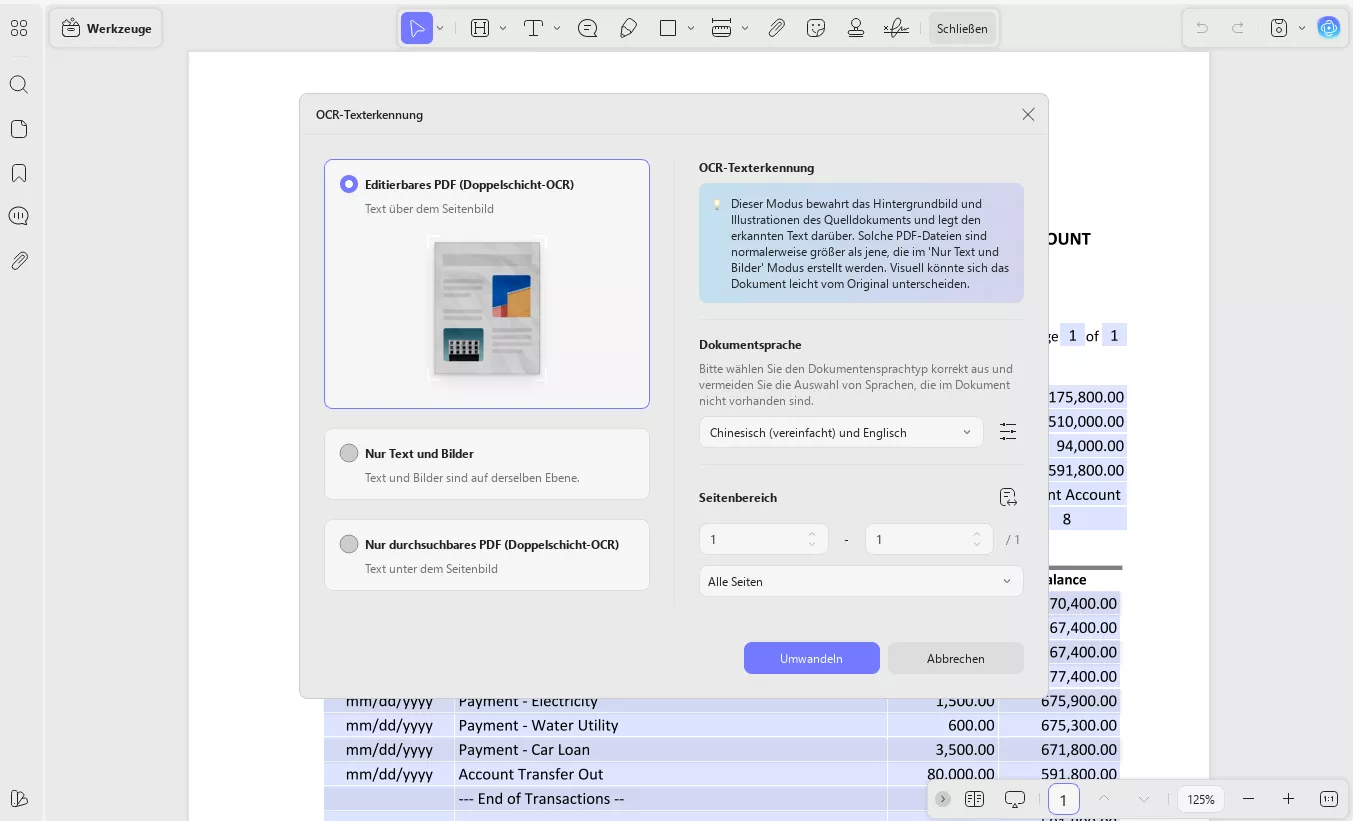The height and width of the screenshot is (821, 1353).
Task: Open the bookmarks panel icon
Action: pyautogui.click(x=19, y=173)
